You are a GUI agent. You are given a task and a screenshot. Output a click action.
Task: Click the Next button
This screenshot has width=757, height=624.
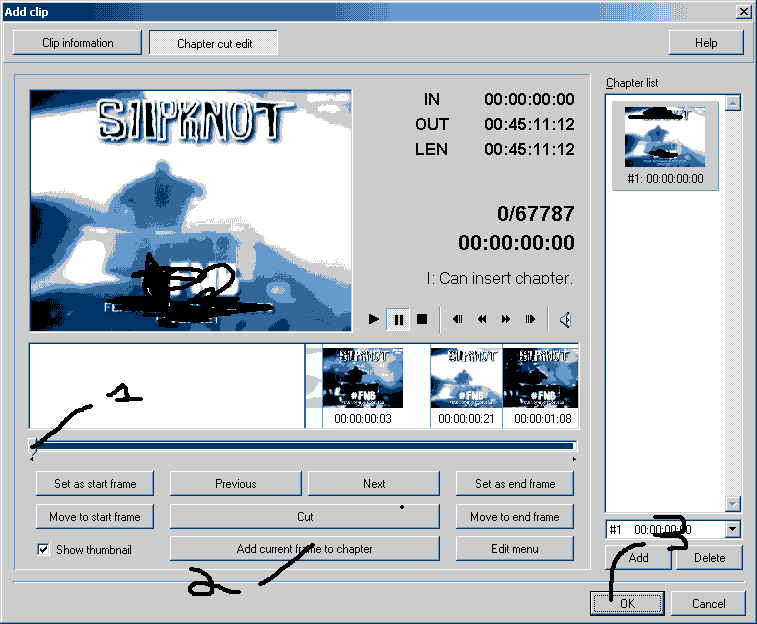[x=374, y=484]
